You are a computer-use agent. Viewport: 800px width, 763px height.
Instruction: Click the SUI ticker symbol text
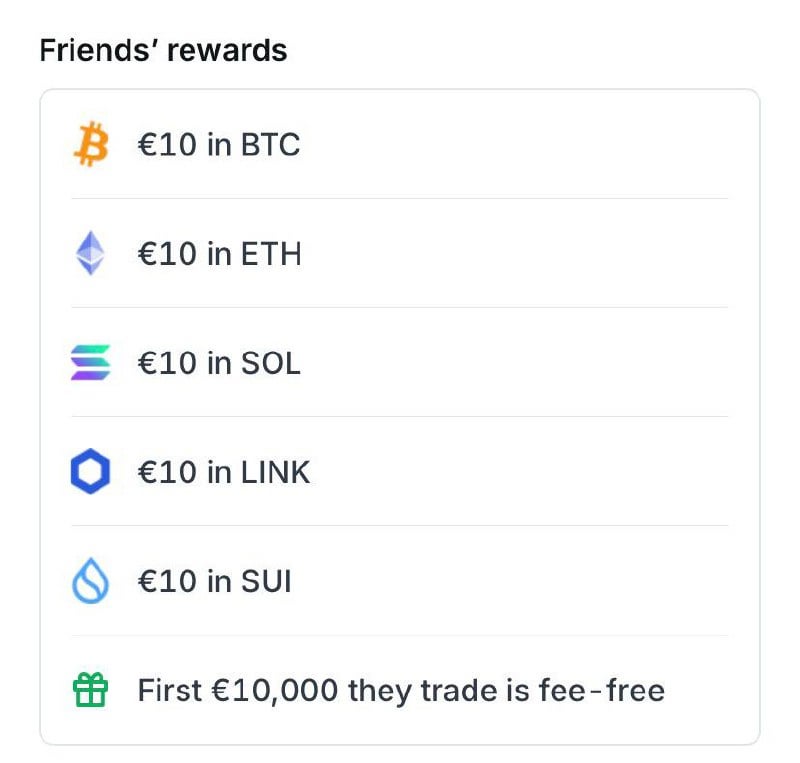point(266,581)
